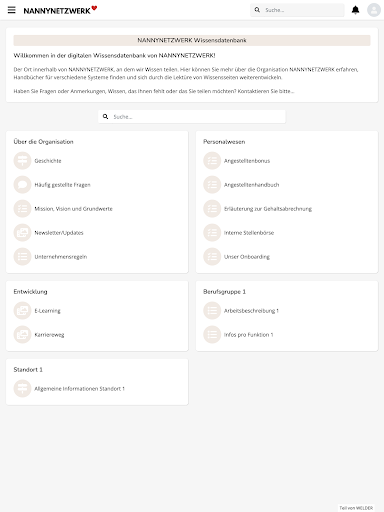This screenshot has height=512, width=384.
Task: Click the Unternehmensregeln list icon
Action: 22,257
